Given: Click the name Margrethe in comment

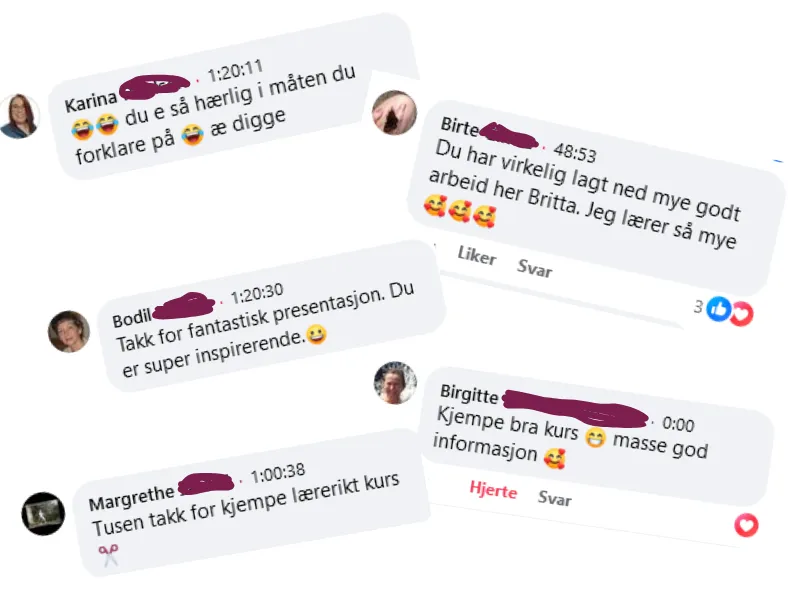Looking at the screenshot, I should pyautogui.click(x=131, y=496).
